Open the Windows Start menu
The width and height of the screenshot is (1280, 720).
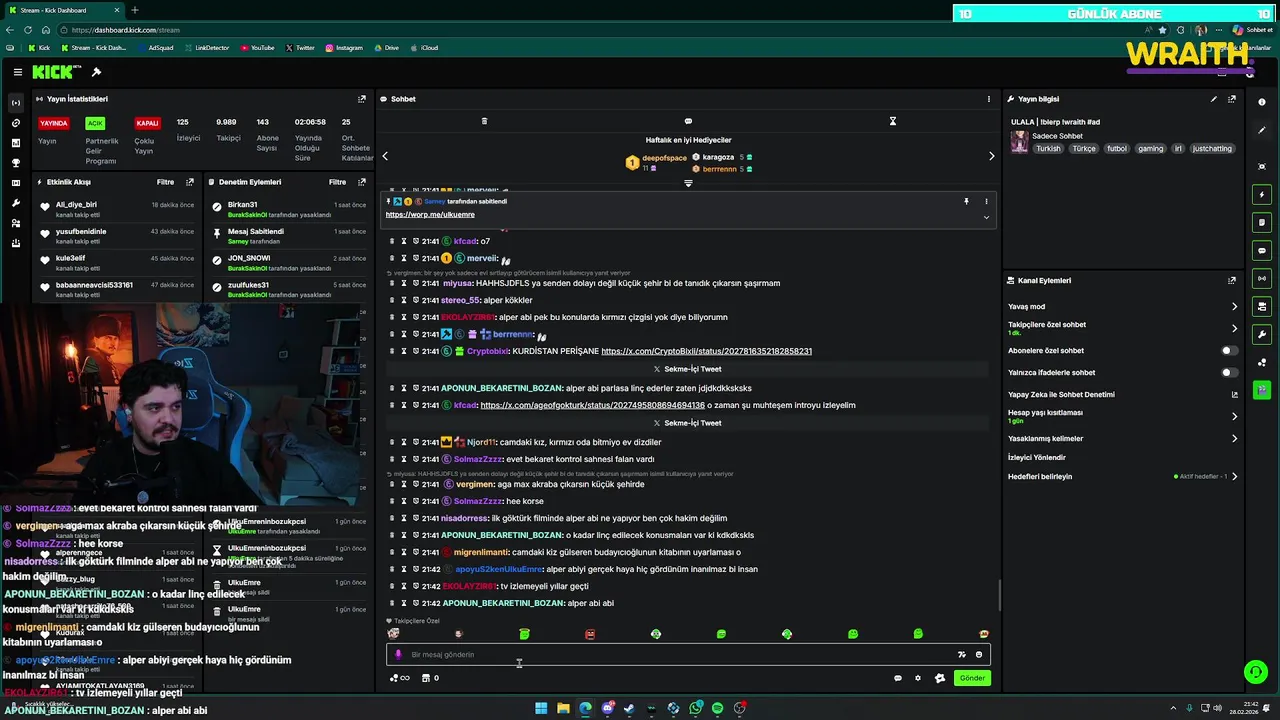[x=541, y=708]
